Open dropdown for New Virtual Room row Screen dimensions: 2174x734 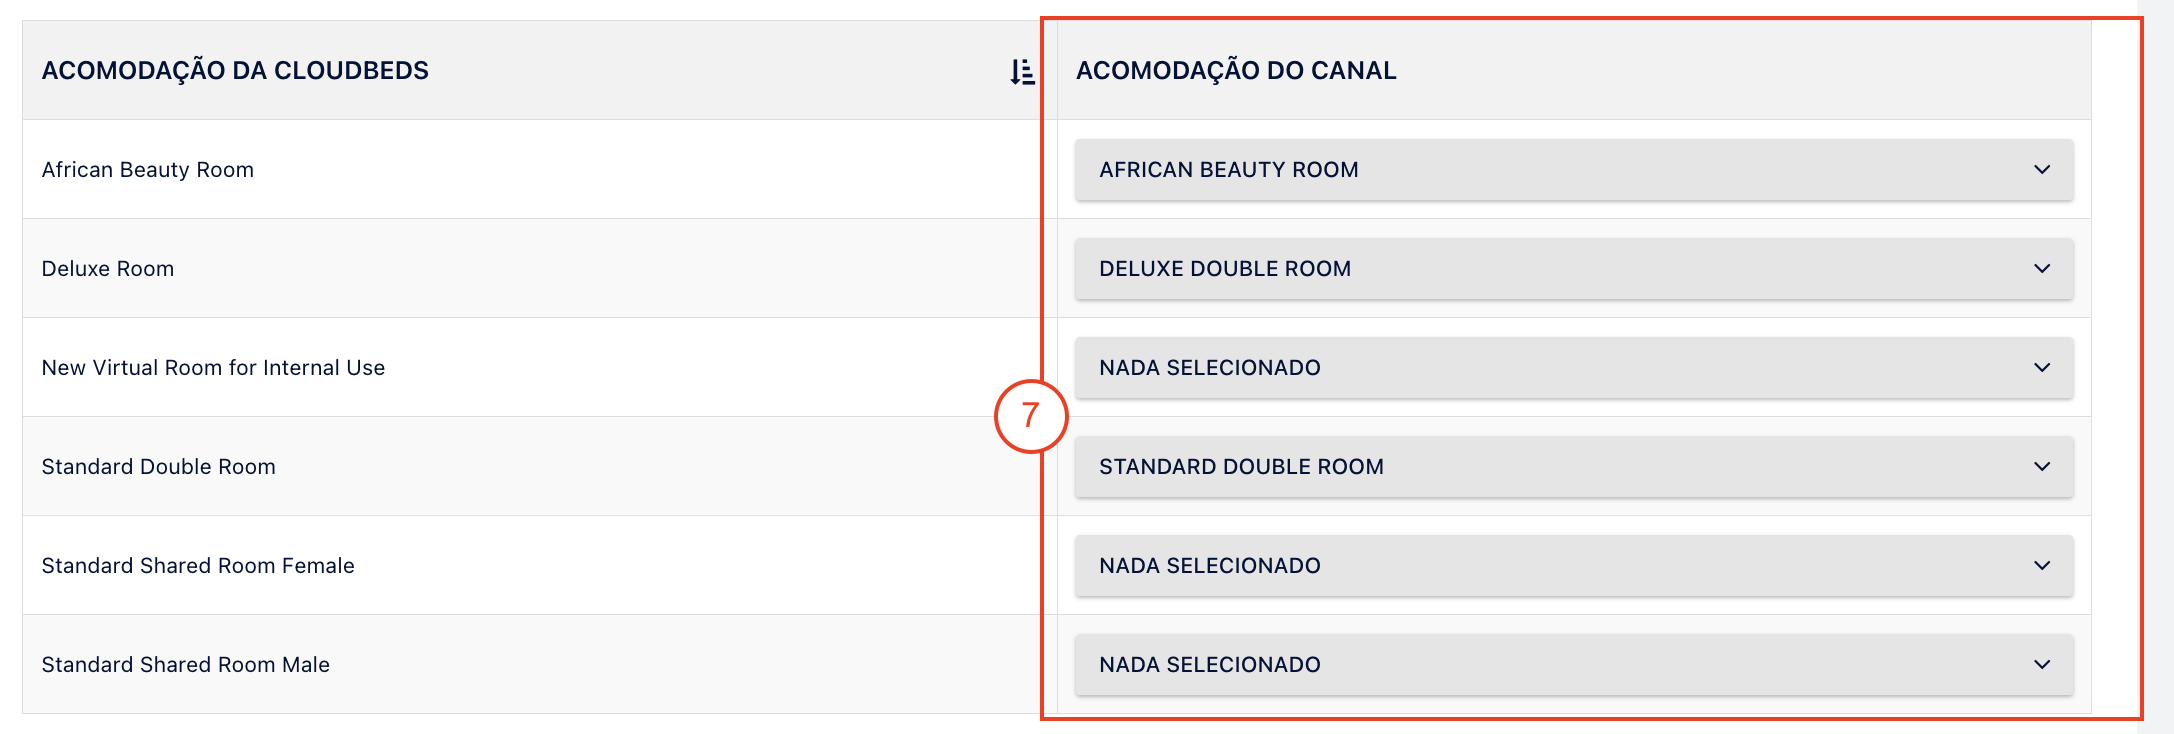[x=1574, y=368]
